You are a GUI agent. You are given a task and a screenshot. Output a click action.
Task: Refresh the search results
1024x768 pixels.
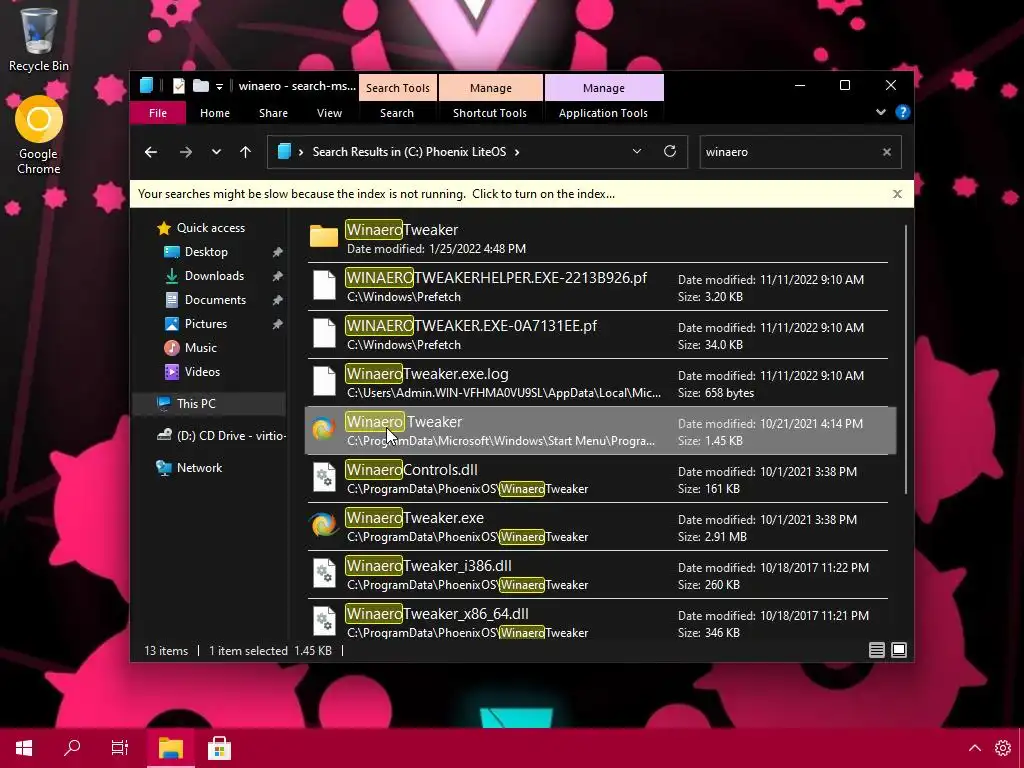(x=670, y=152)
